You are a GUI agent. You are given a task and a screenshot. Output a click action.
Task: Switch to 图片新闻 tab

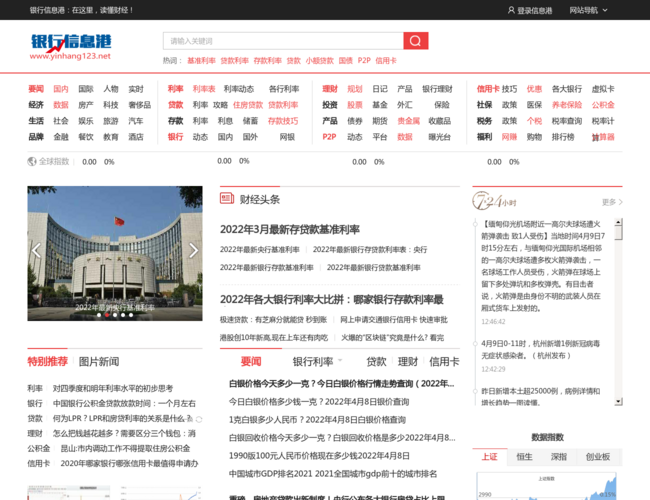pos(99,362)
